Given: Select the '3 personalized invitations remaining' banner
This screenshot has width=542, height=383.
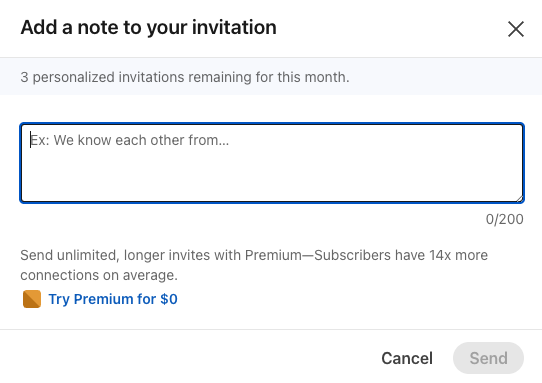Looking at the screenshot, I should (x=271, y=76).
